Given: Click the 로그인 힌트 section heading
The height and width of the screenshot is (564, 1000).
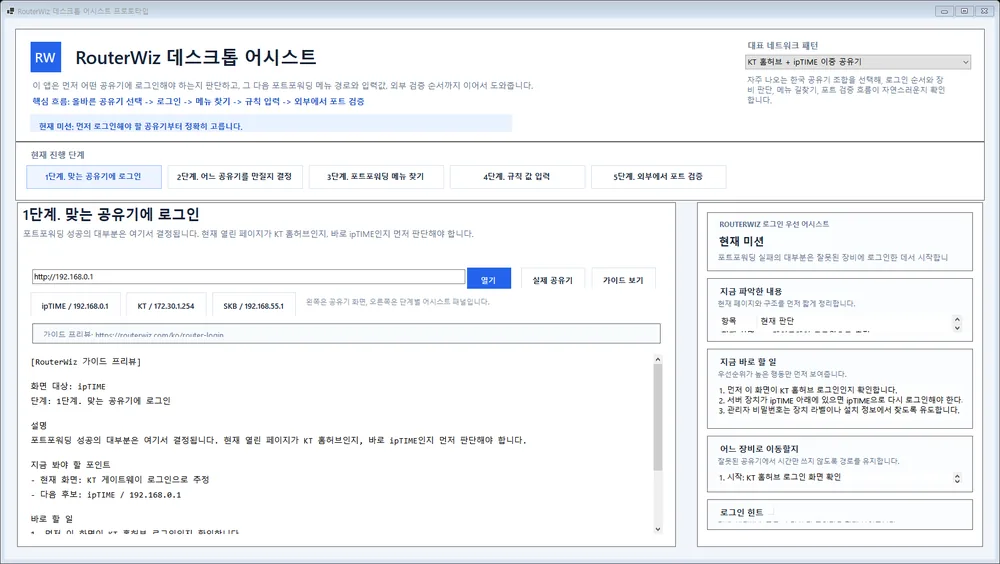Looking at the screenshot, I should 741,512.
